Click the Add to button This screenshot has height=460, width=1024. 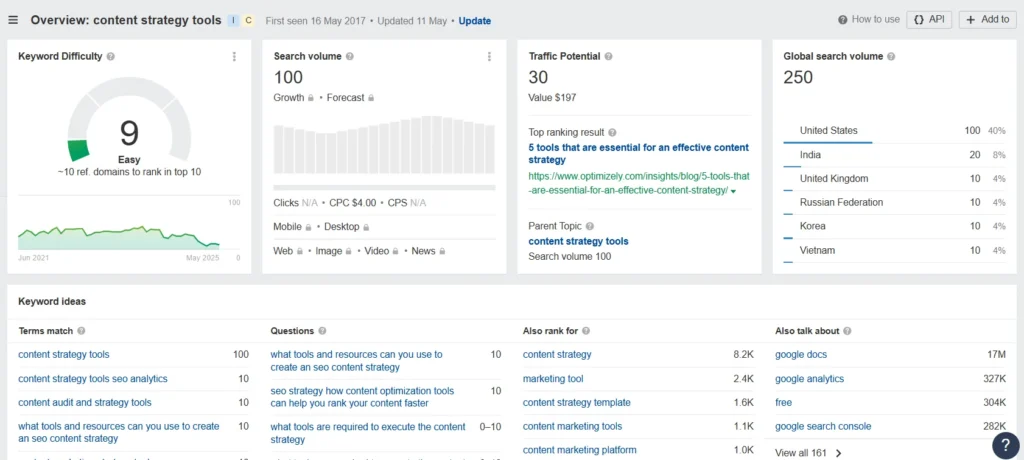pos(987,20)
